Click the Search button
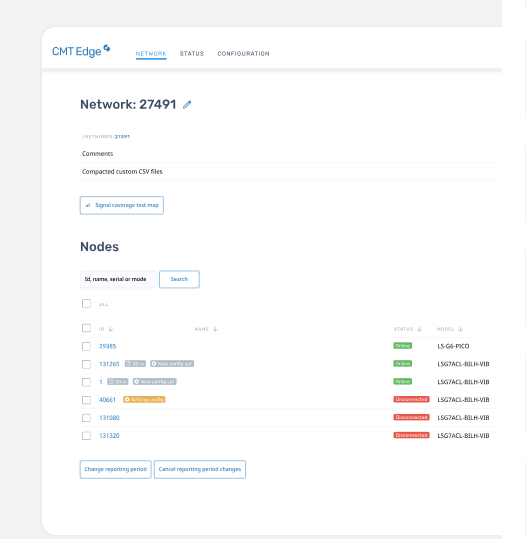Viewport: 526px width, 539px height. pos(179,279)
